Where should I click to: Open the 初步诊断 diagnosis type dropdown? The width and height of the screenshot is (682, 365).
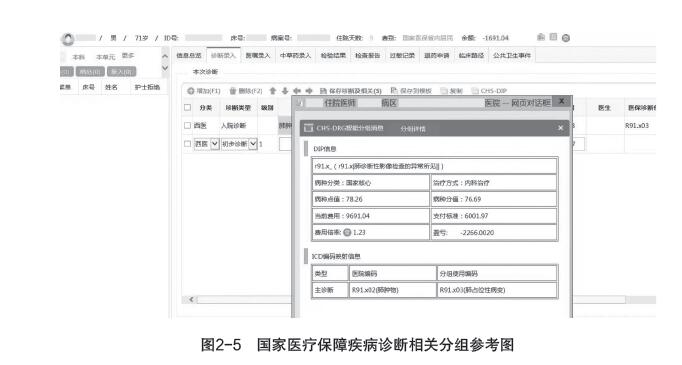253,144
